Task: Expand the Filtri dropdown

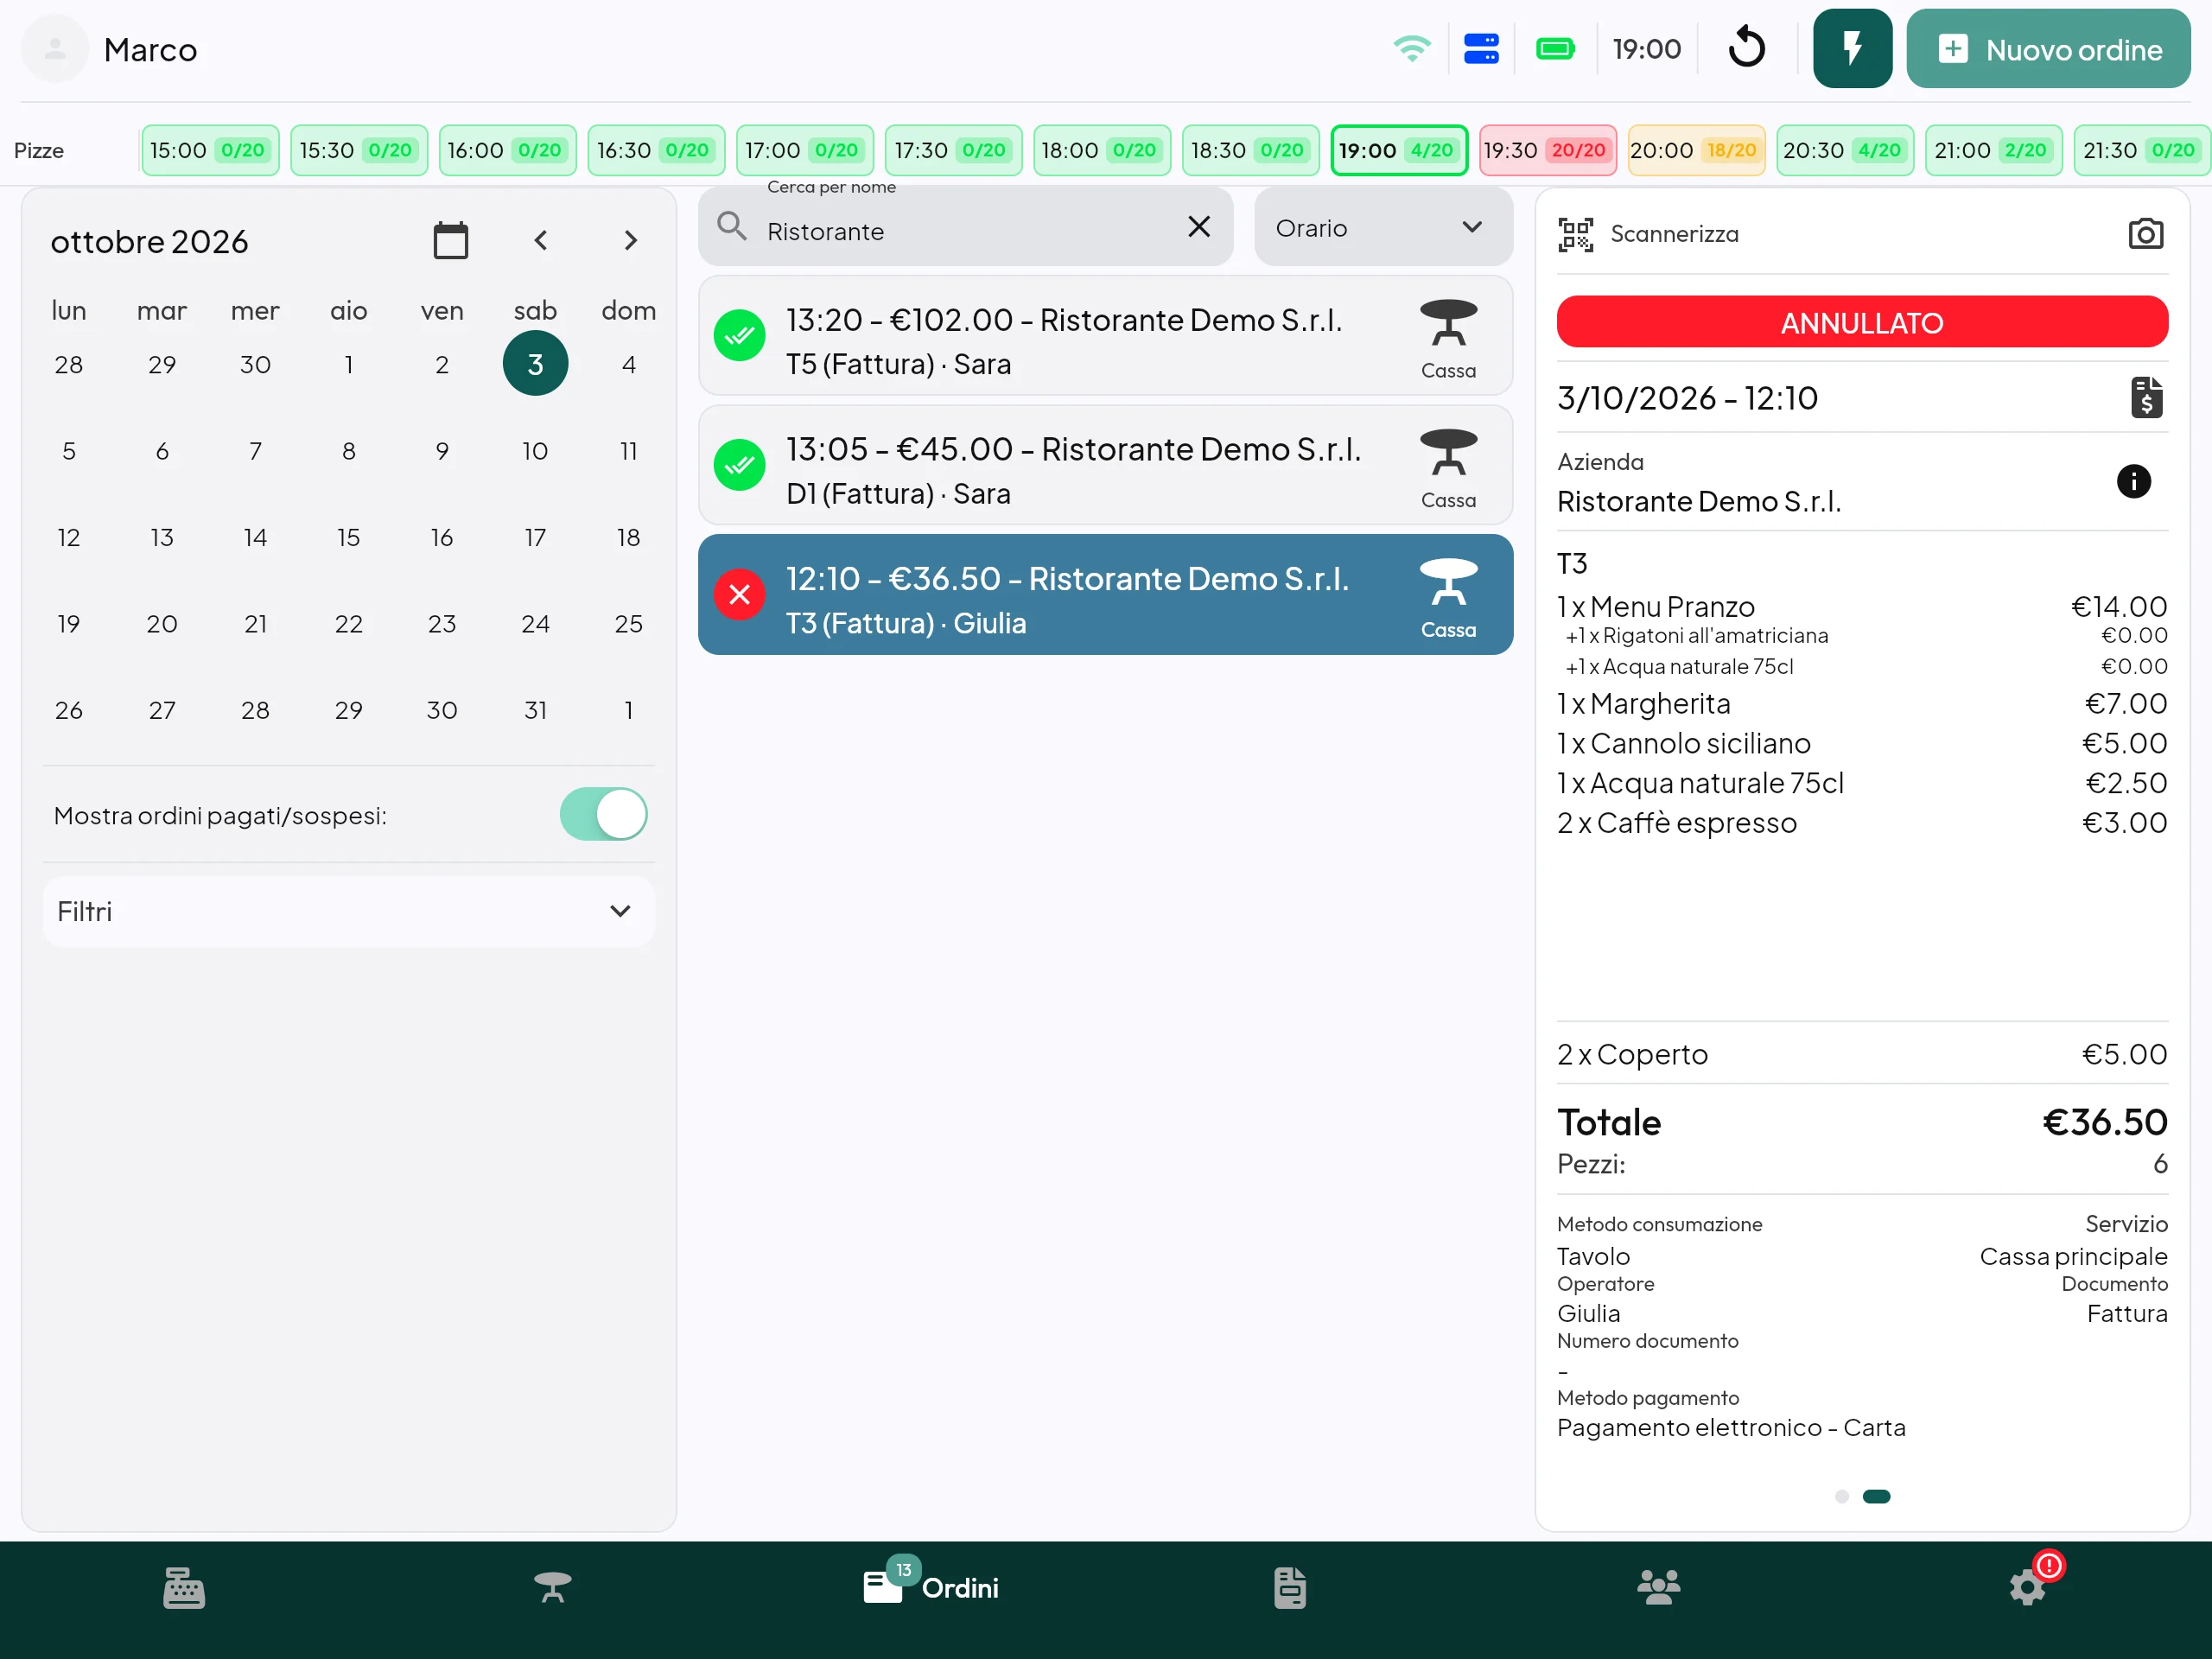Action: pos(348,911)
